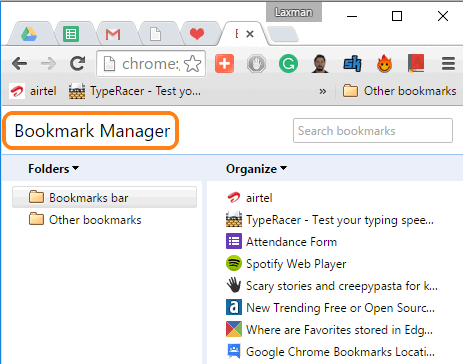Switch to the blank page tab

[155, 34]
